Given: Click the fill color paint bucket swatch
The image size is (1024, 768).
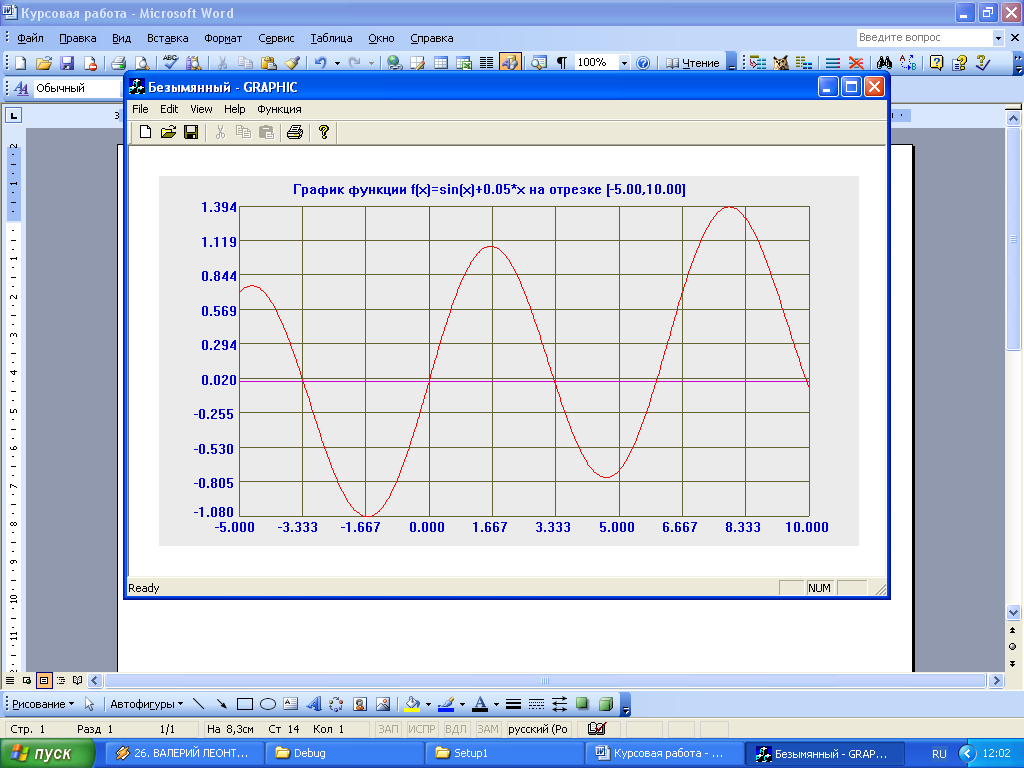Looking at the screenshot, I should 411,703.
